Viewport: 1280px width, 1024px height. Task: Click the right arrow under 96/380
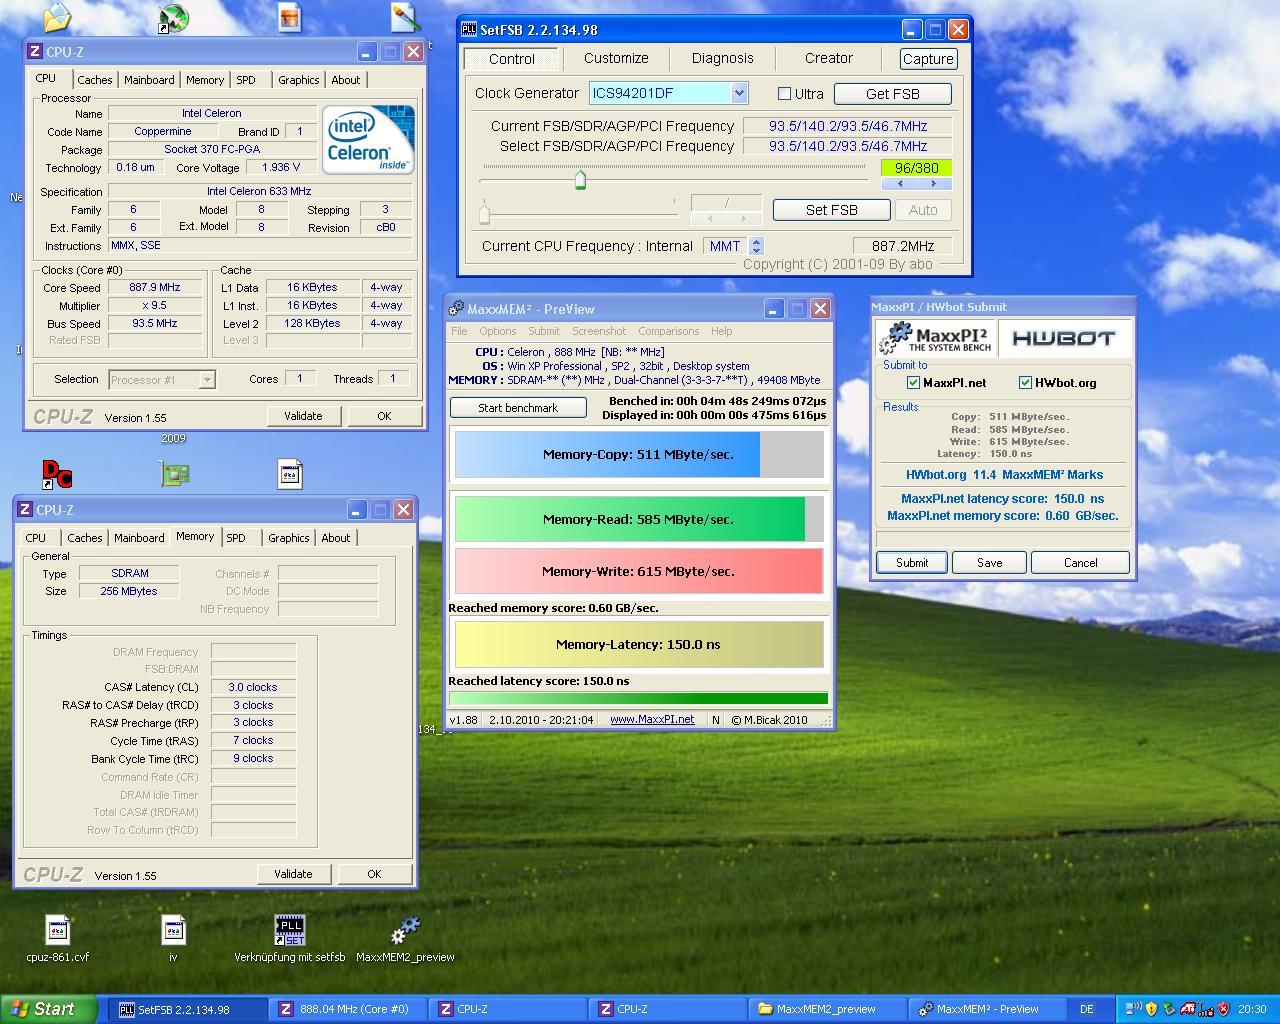click(x=934, y=184)
